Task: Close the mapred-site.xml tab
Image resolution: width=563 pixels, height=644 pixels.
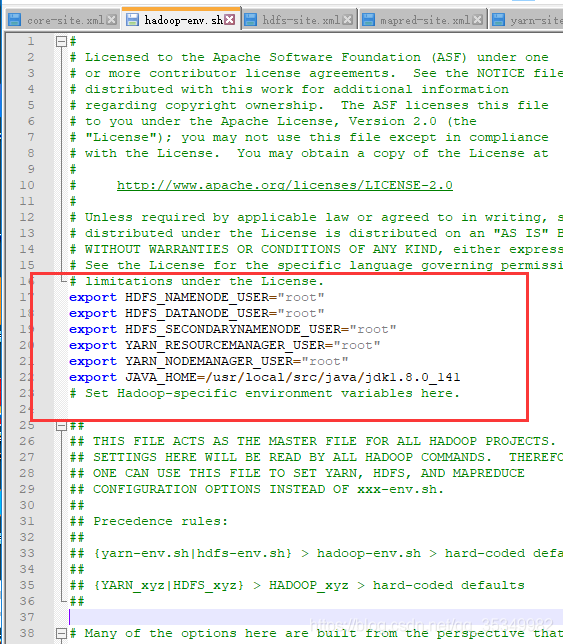Action: tap(477, 19)
